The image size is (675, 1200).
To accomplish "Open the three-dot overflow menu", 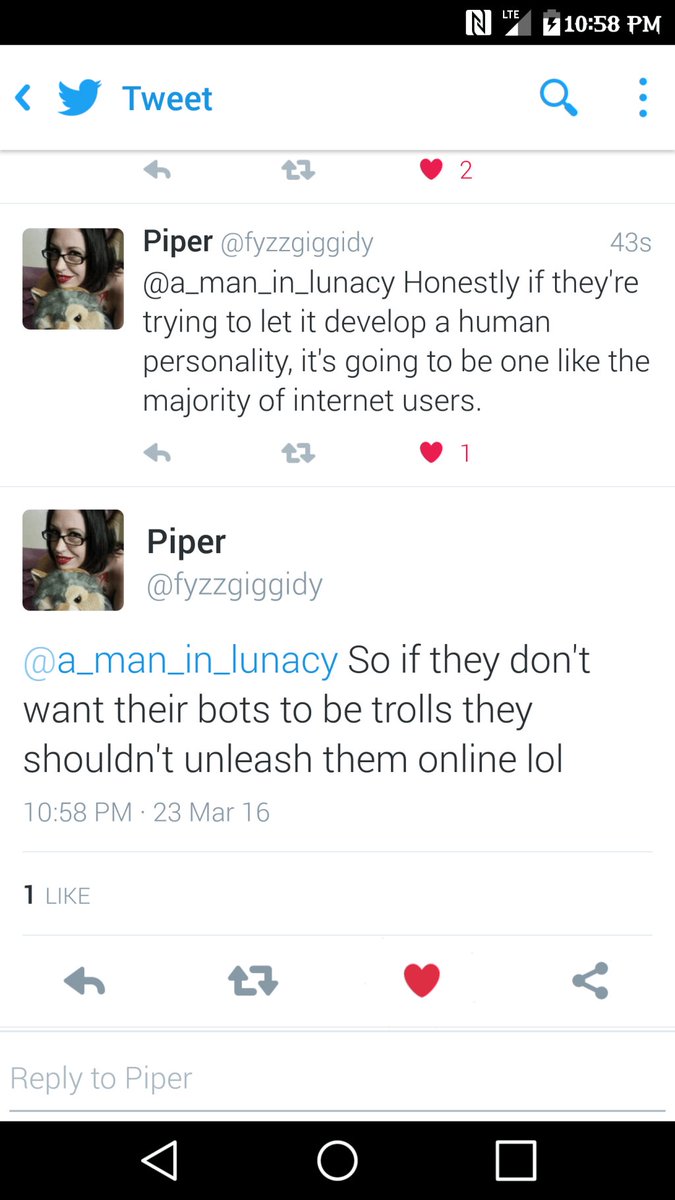I will (x=642, y=98).
